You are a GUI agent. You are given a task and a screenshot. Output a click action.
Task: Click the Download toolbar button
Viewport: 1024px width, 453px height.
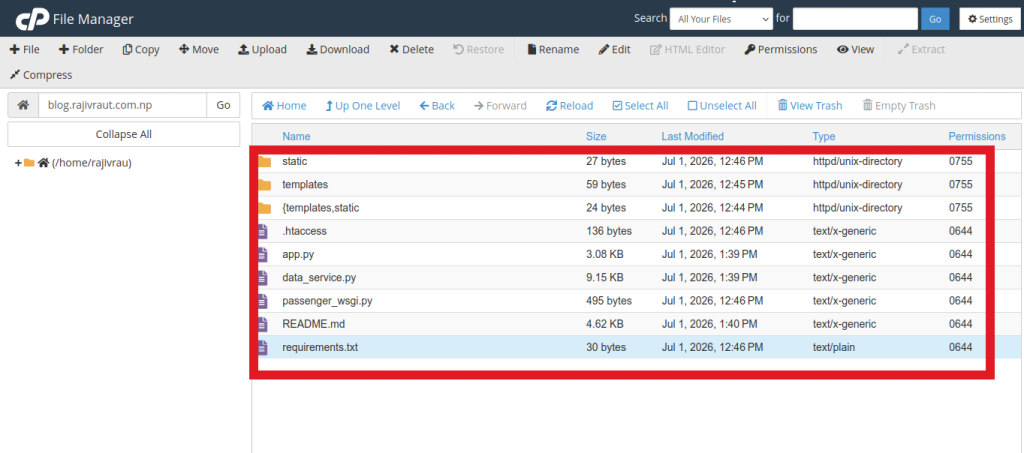(338, 50)
